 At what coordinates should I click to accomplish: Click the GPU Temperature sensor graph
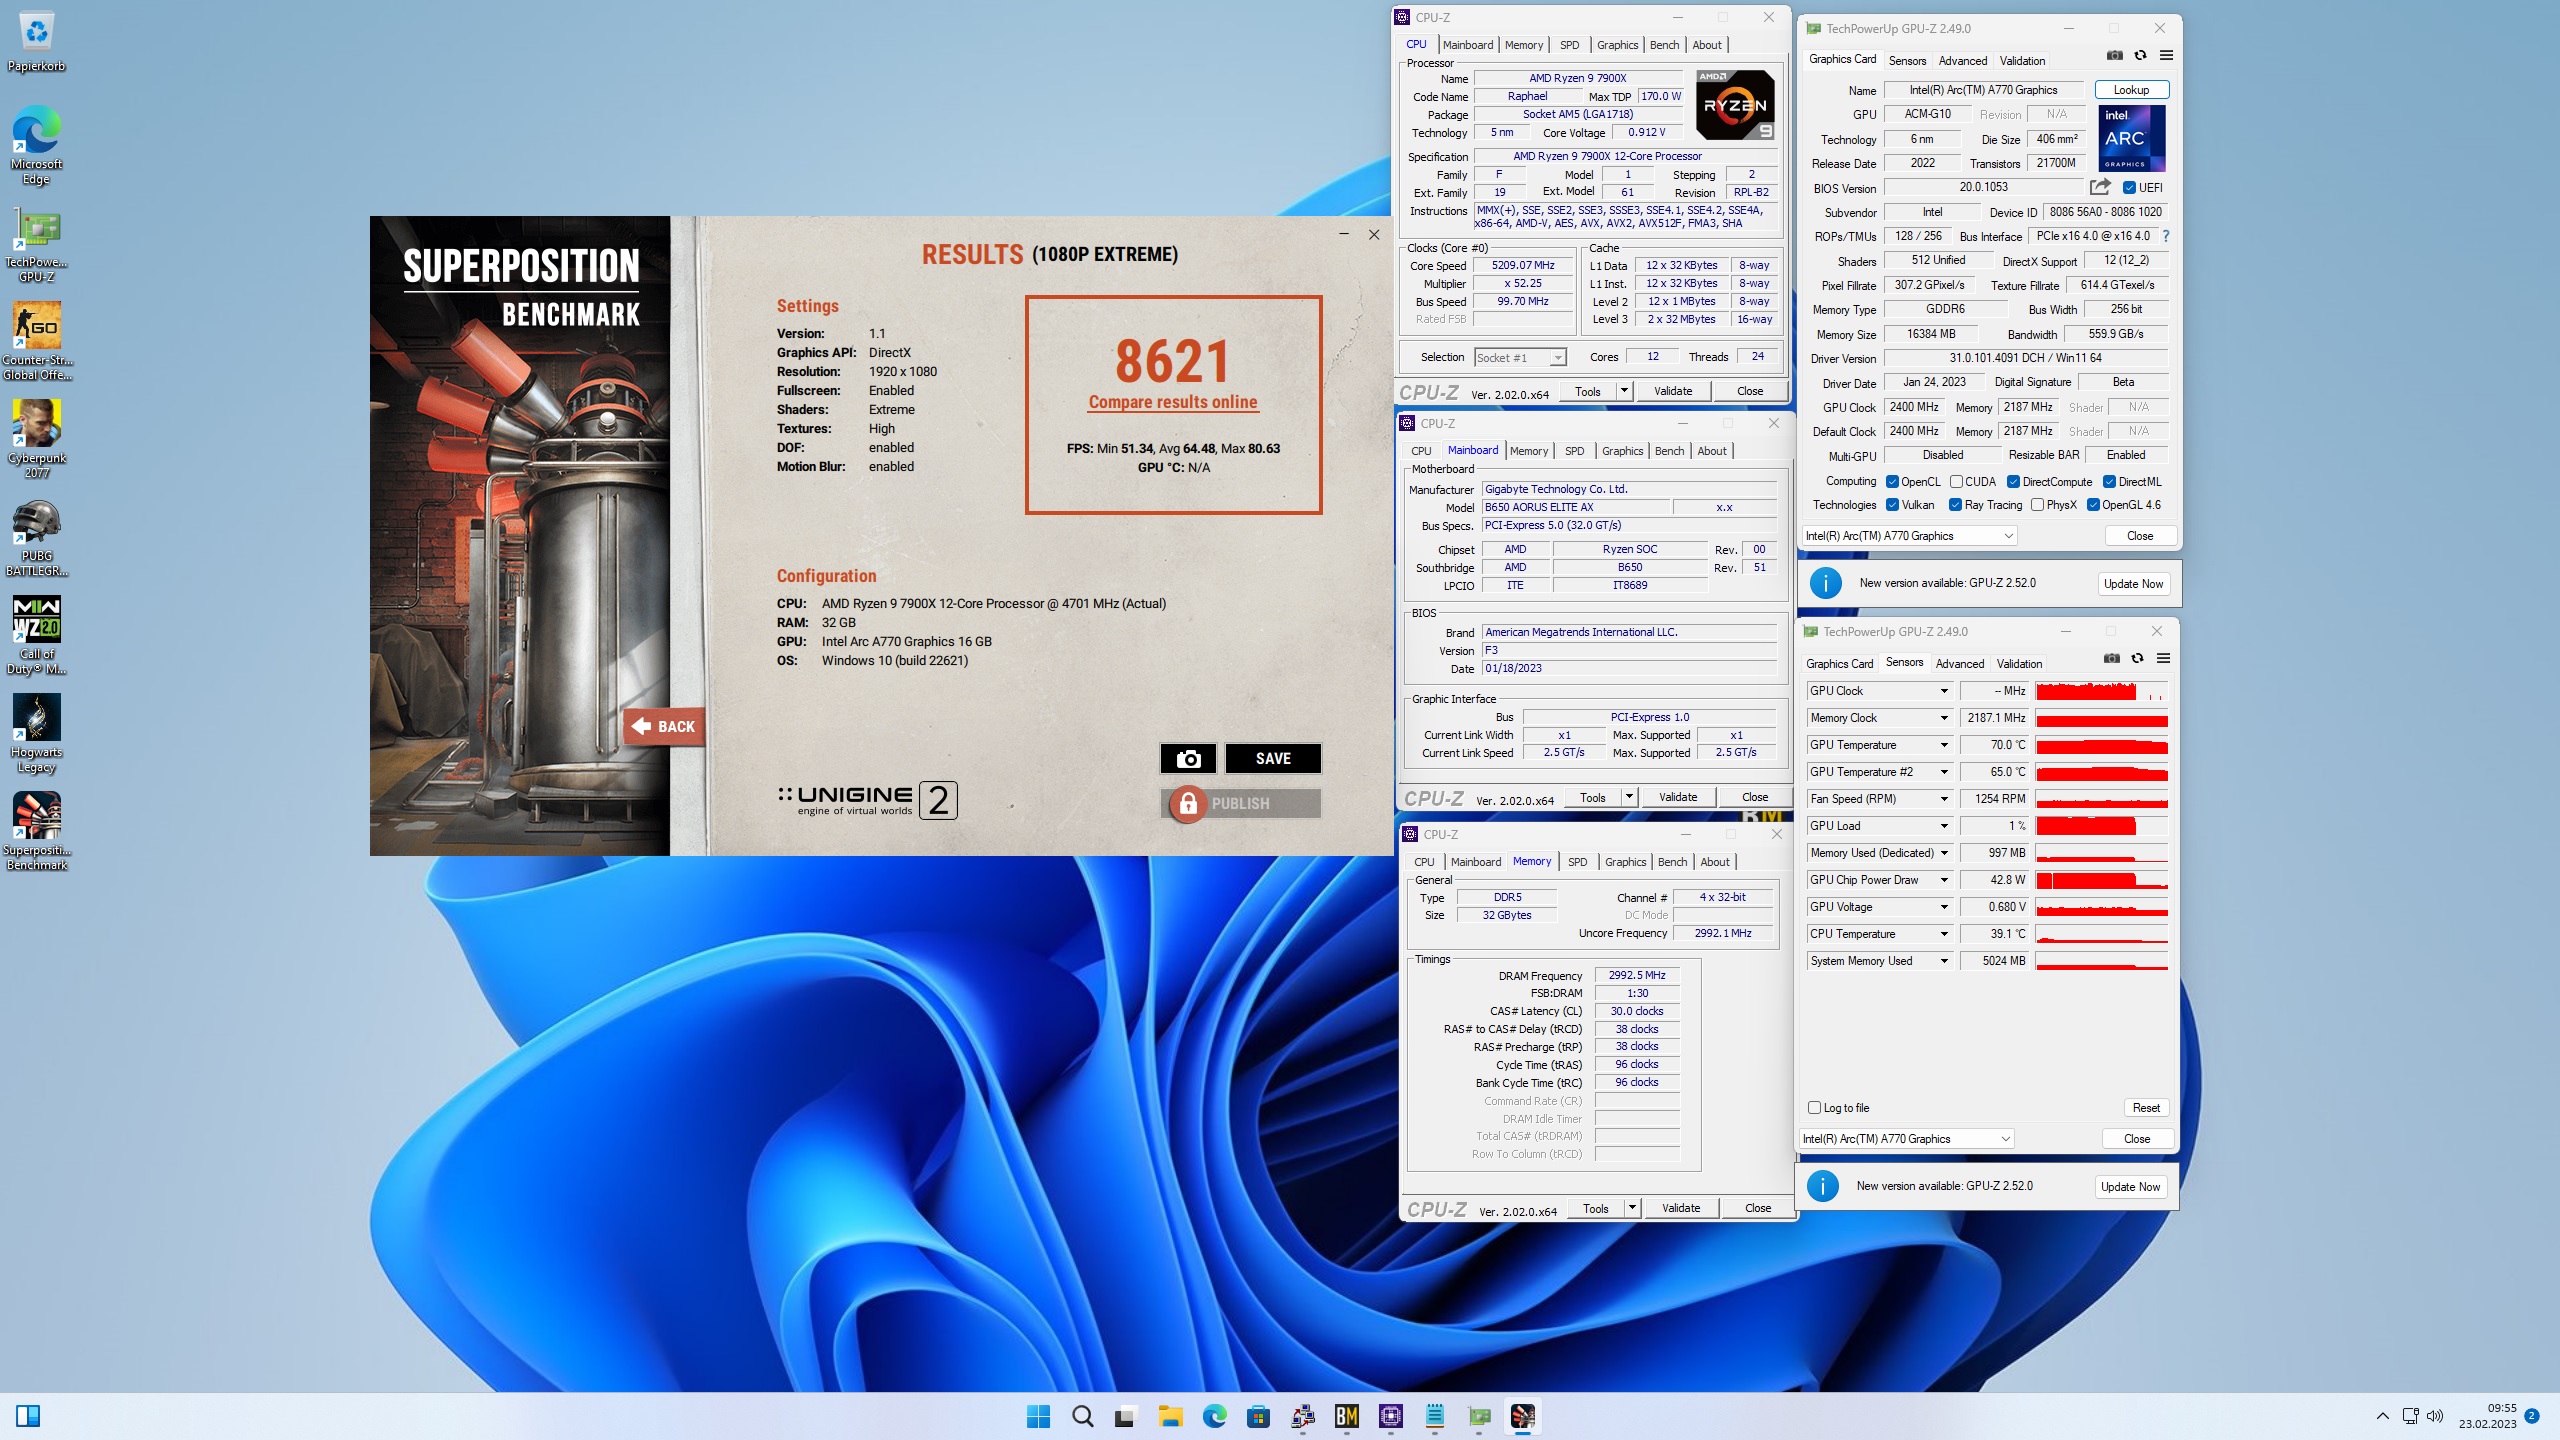pos(2101,745)
